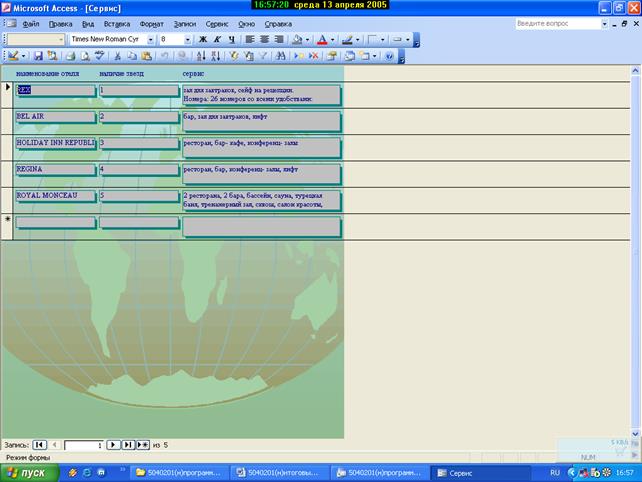Open Find with binoculars icon

280,56
